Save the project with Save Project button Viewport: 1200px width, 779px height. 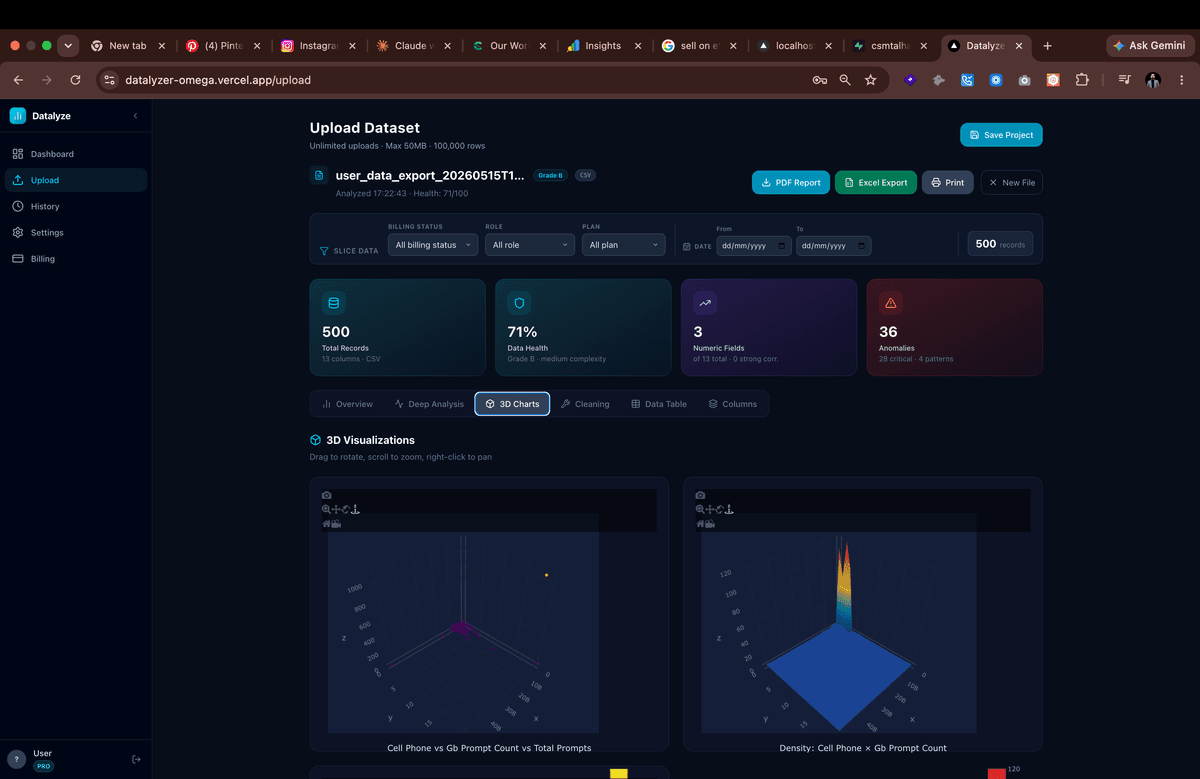[1001, 135]
